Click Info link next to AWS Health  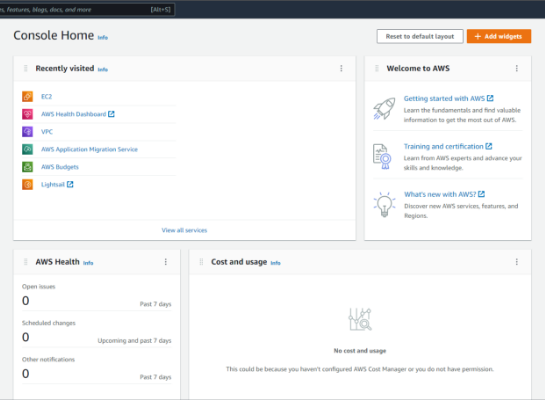pyautogui.click(x=88, y=263)
